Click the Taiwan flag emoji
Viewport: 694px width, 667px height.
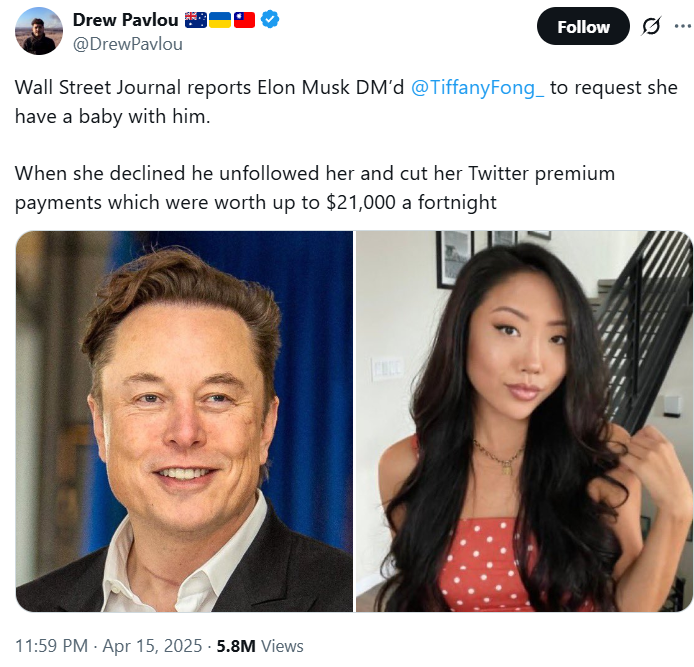pyautogui.click(x=244, y=21)
